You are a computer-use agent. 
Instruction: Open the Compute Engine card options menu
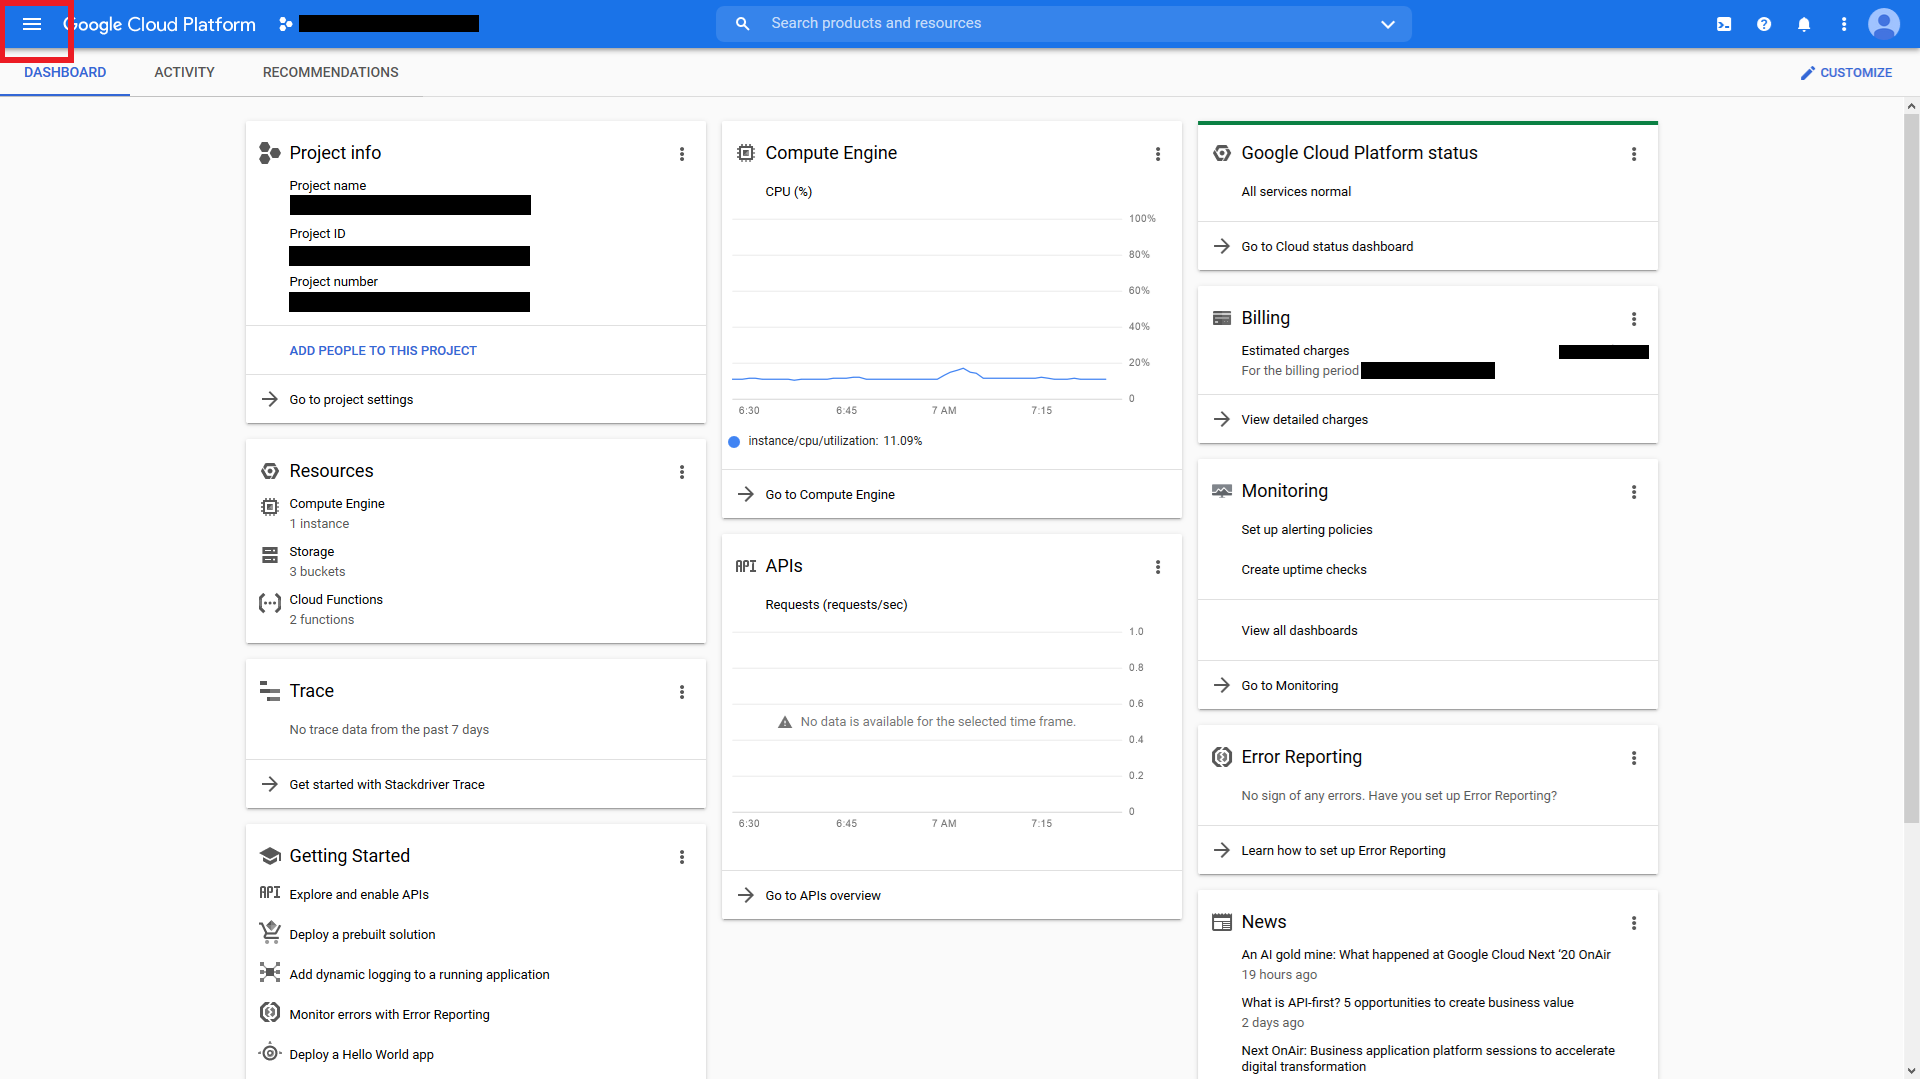pos(1158,154)
